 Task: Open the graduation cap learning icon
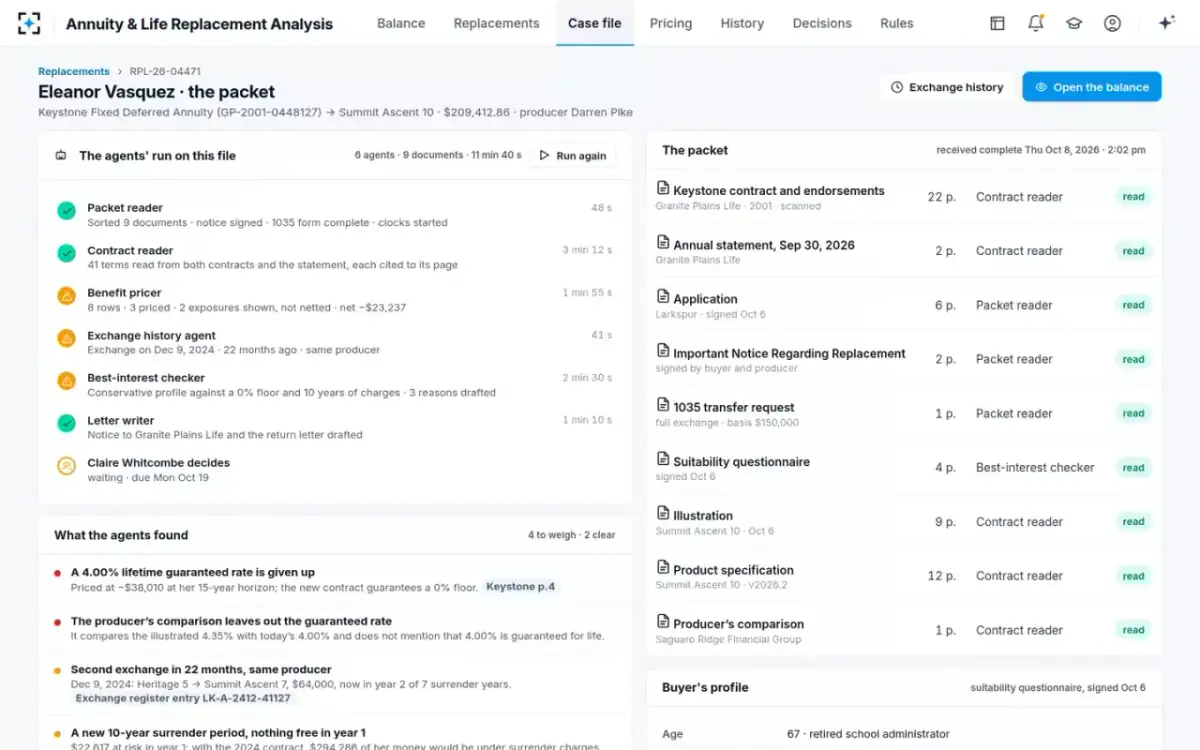pyautogui.click(x=1074, y=23)
